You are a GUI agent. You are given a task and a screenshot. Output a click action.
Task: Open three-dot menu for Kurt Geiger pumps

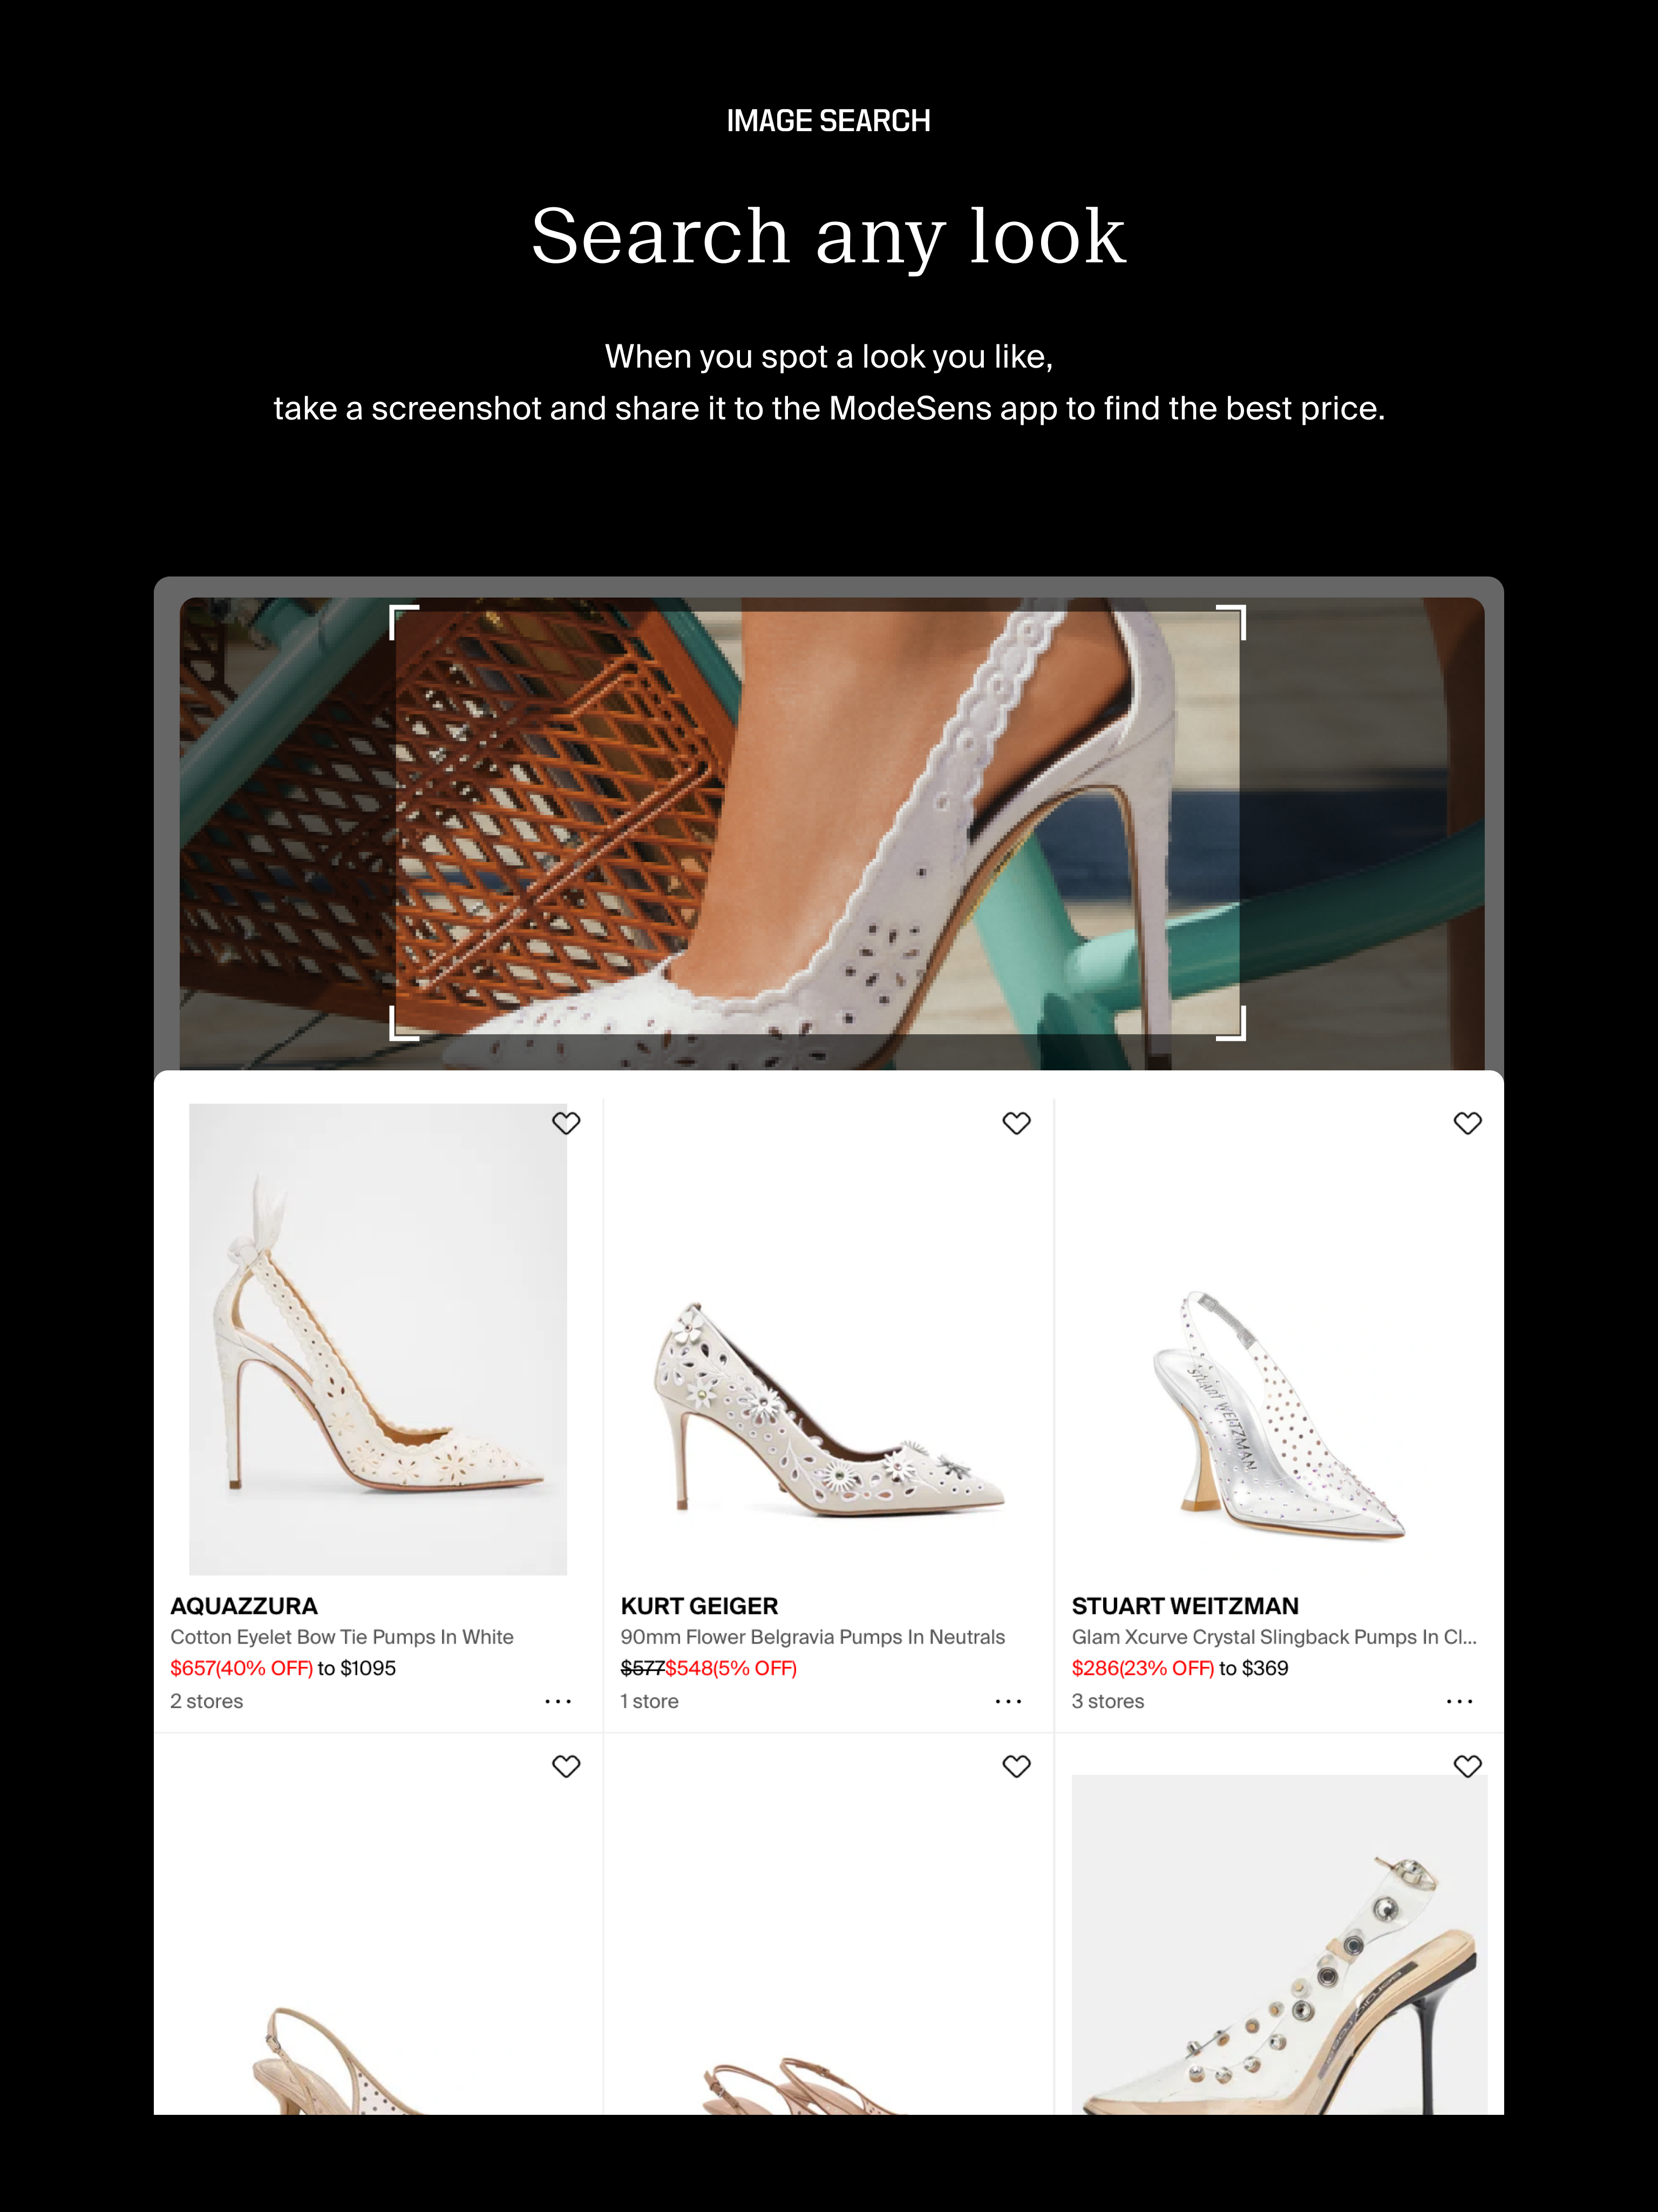click(1008, 1701)
